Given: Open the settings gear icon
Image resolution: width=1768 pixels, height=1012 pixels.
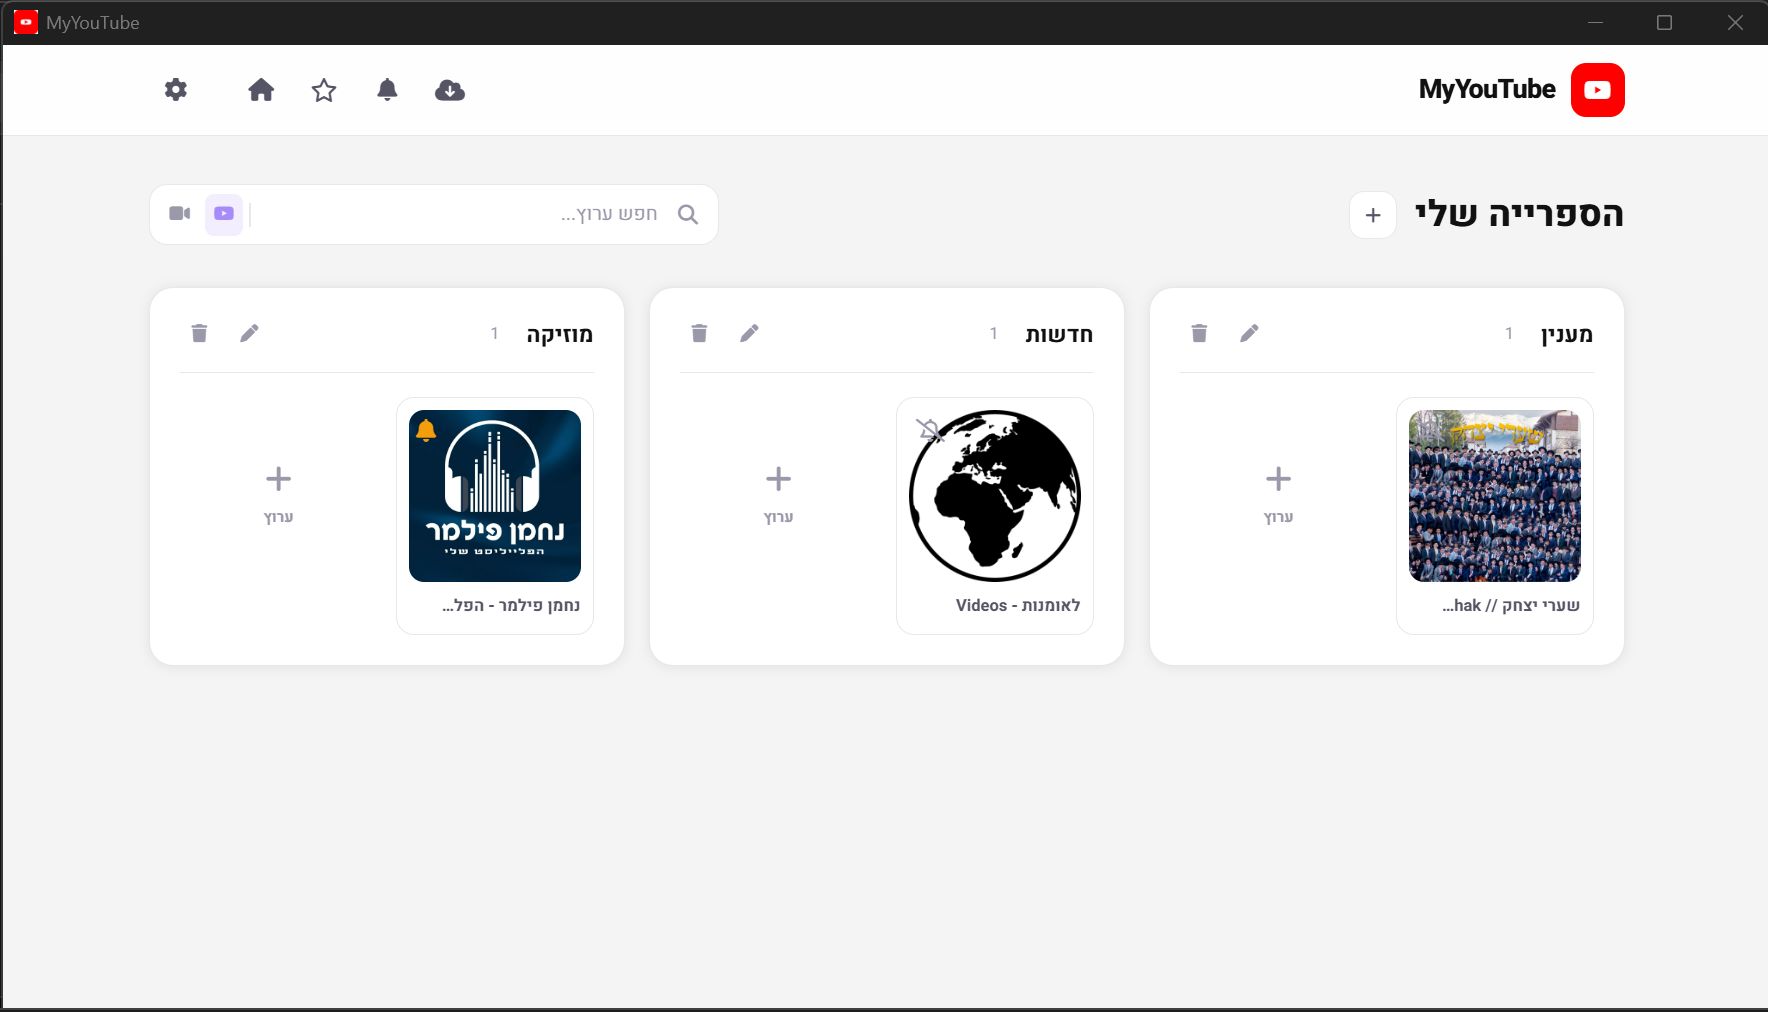Looking at the screenshot, I should (x=176, y=90).
